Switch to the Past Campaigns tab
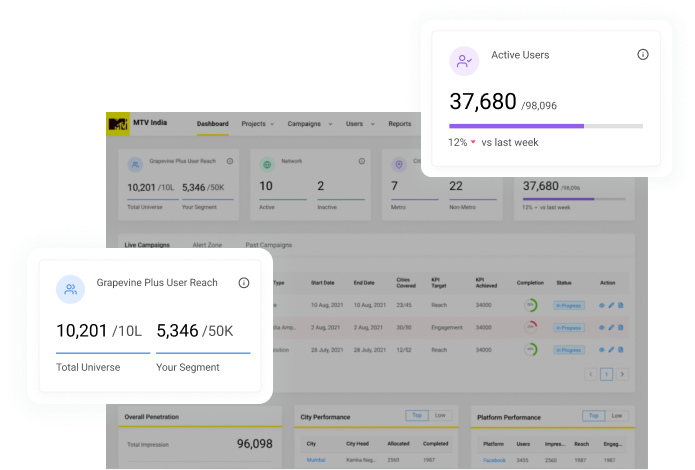This screenshot has height=470, width=695. 269,245
